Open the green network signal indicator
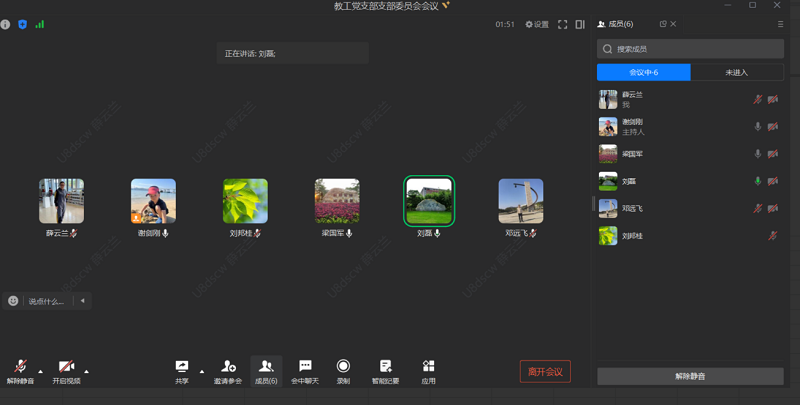 (40, 24)
